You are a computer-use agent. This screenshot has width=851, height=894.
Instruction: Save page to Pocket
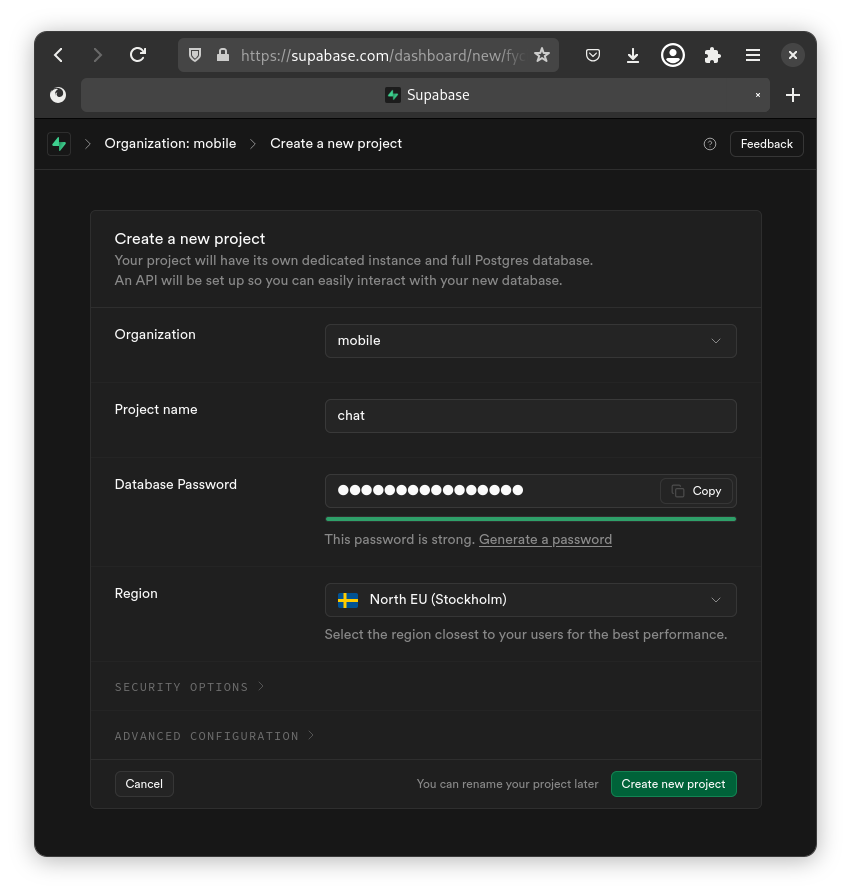[593, 55]
